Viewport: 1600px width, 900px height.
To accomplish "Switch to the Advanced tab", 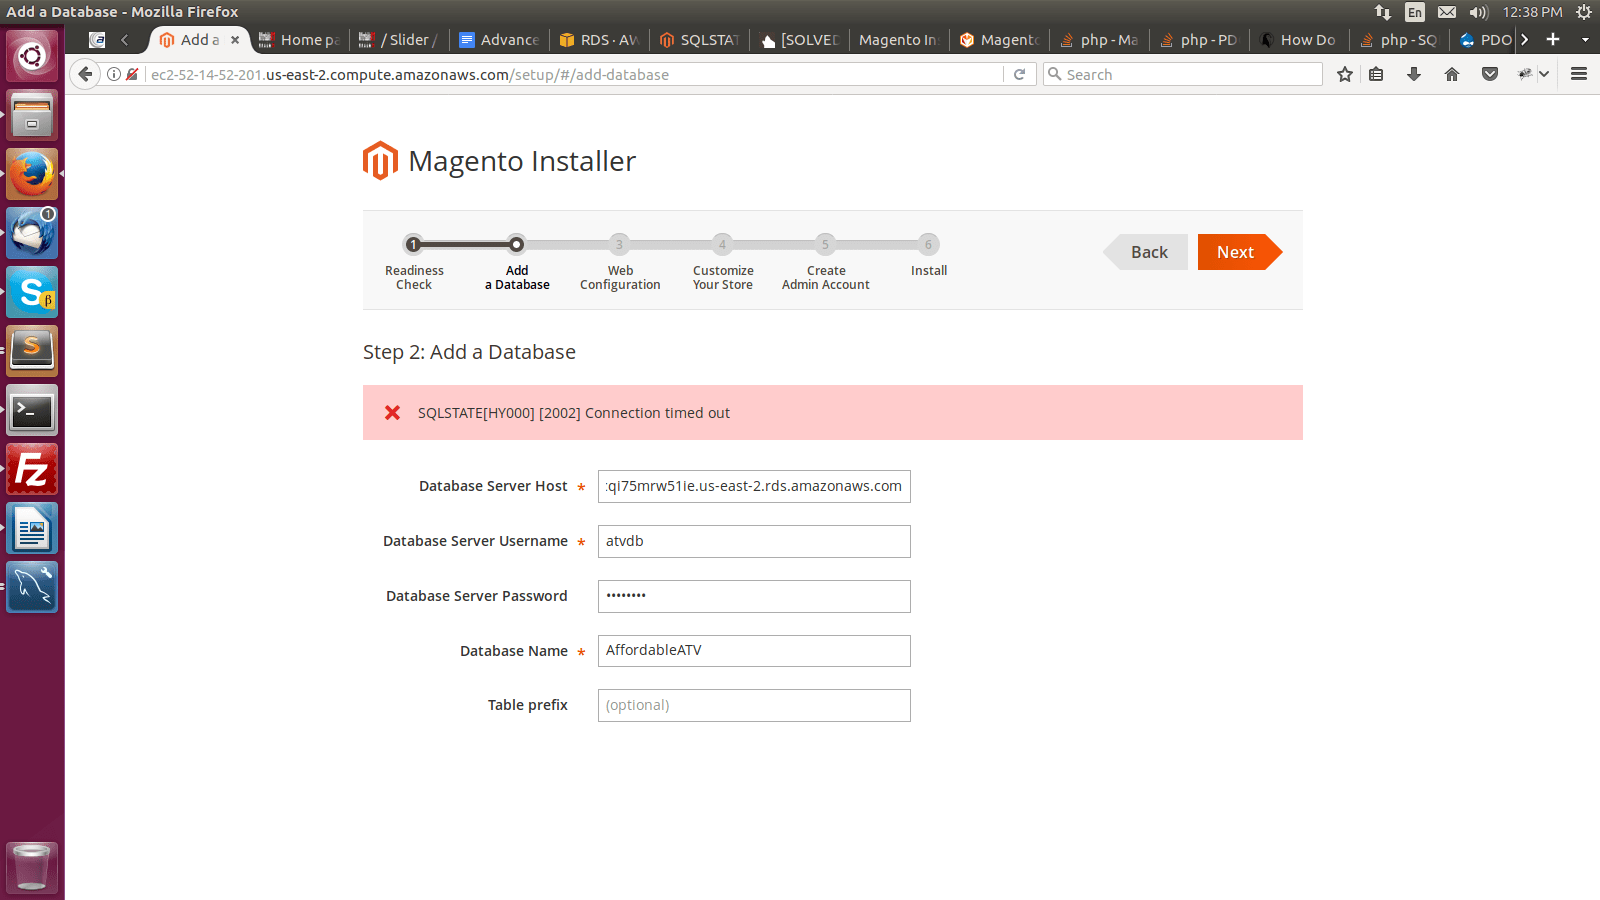I will [499, 40].
